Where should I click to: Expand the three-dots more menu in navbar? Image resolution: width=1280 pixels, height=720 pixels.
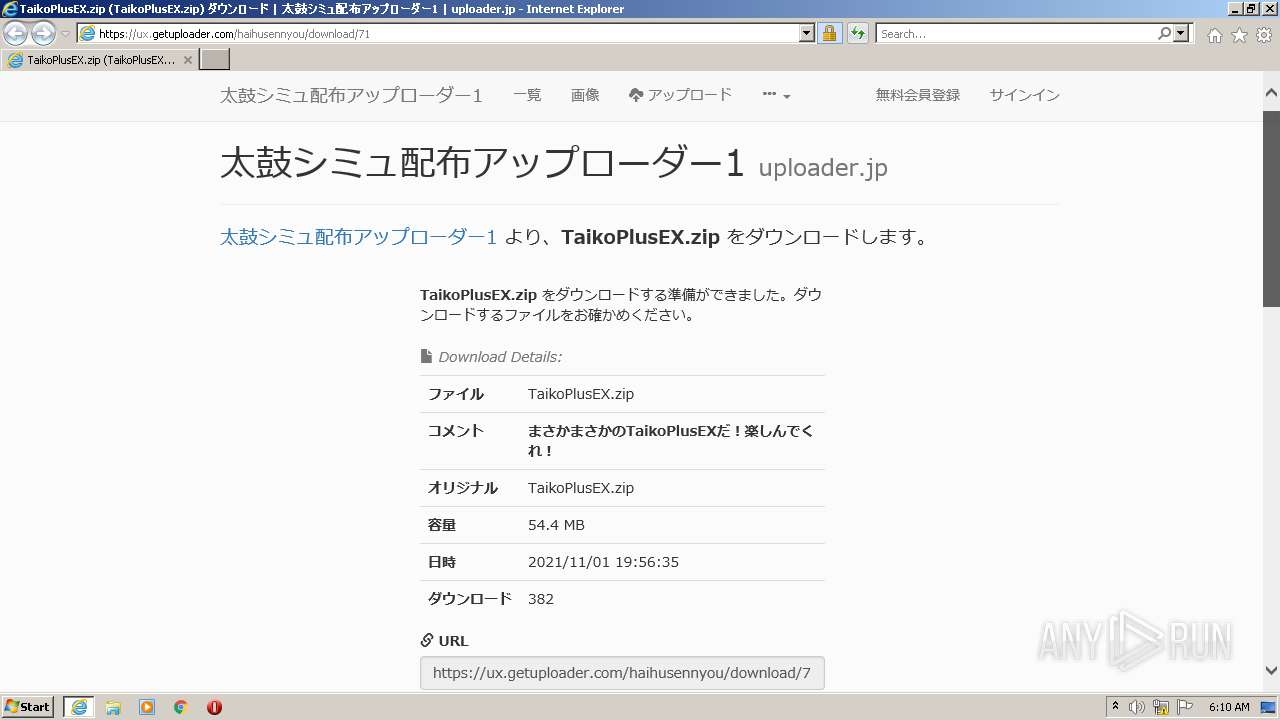tap(776, 95)
